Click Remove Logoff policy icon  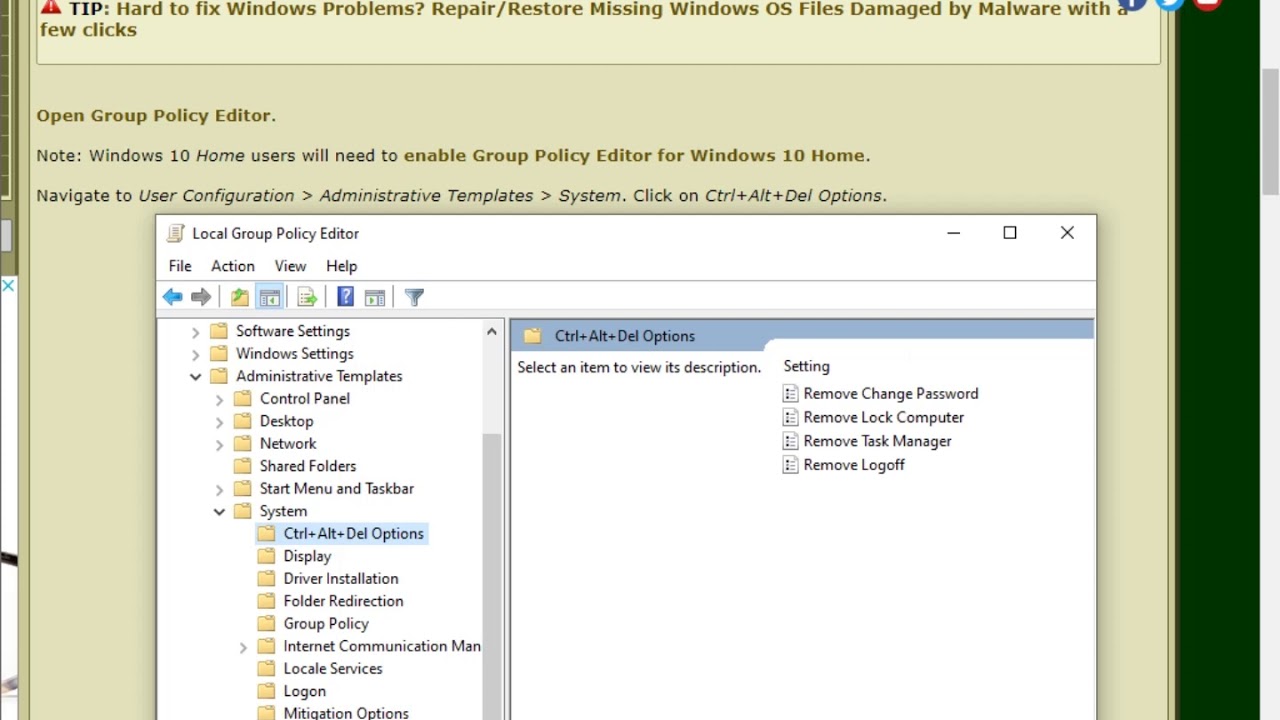click(790, 465)
